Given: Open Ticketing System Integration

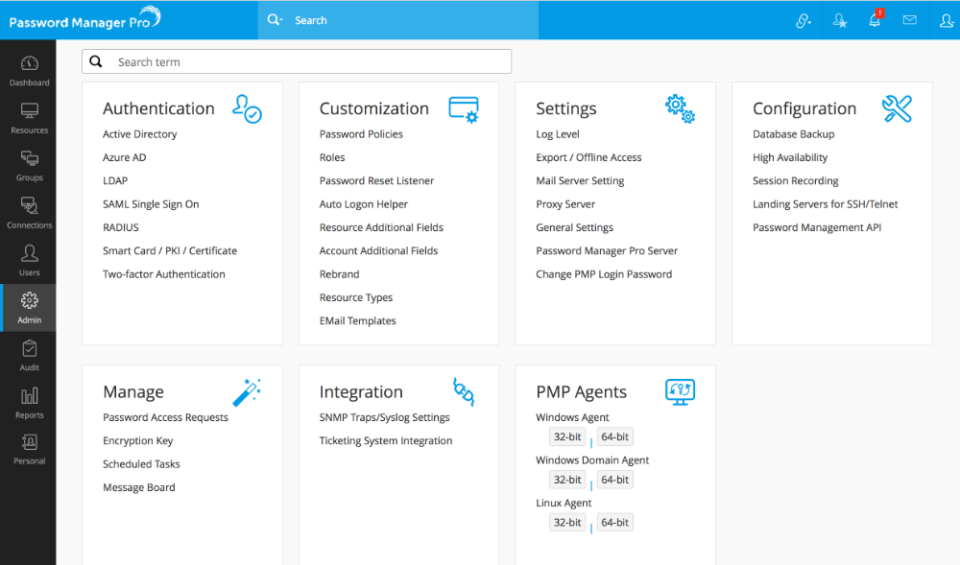Looking at the screenshot, I should pos(386,441).
